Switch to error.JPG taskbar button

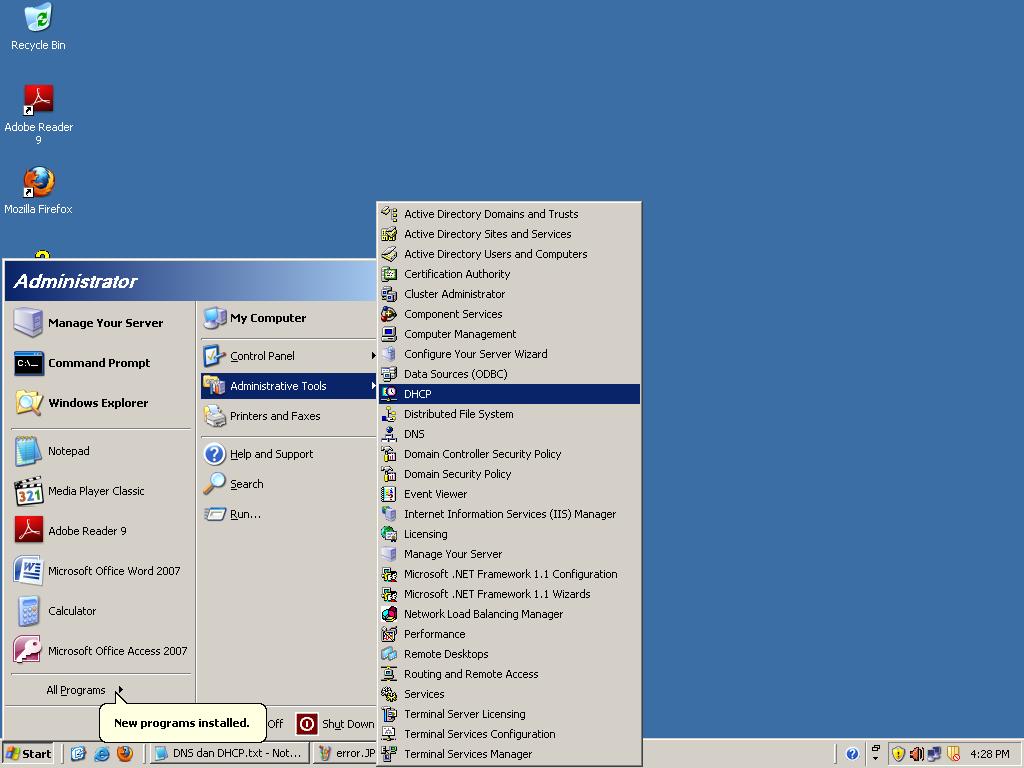(345, 754)
